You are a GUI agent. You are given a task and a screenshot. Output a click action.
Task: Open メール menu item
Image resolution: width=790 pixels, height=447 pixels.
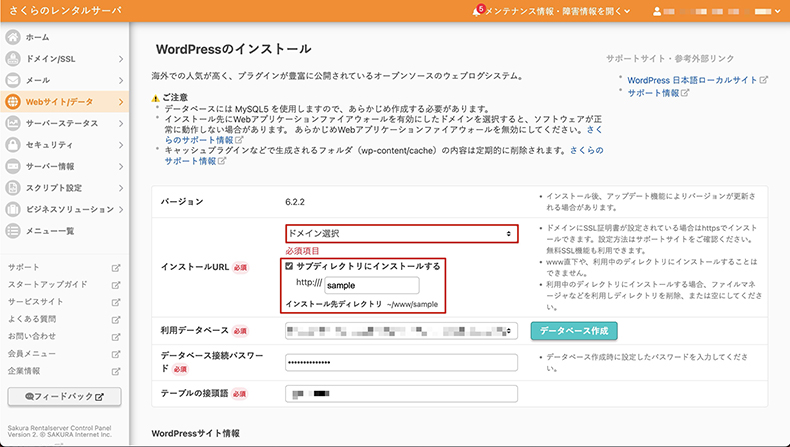[x=64, y=80]
